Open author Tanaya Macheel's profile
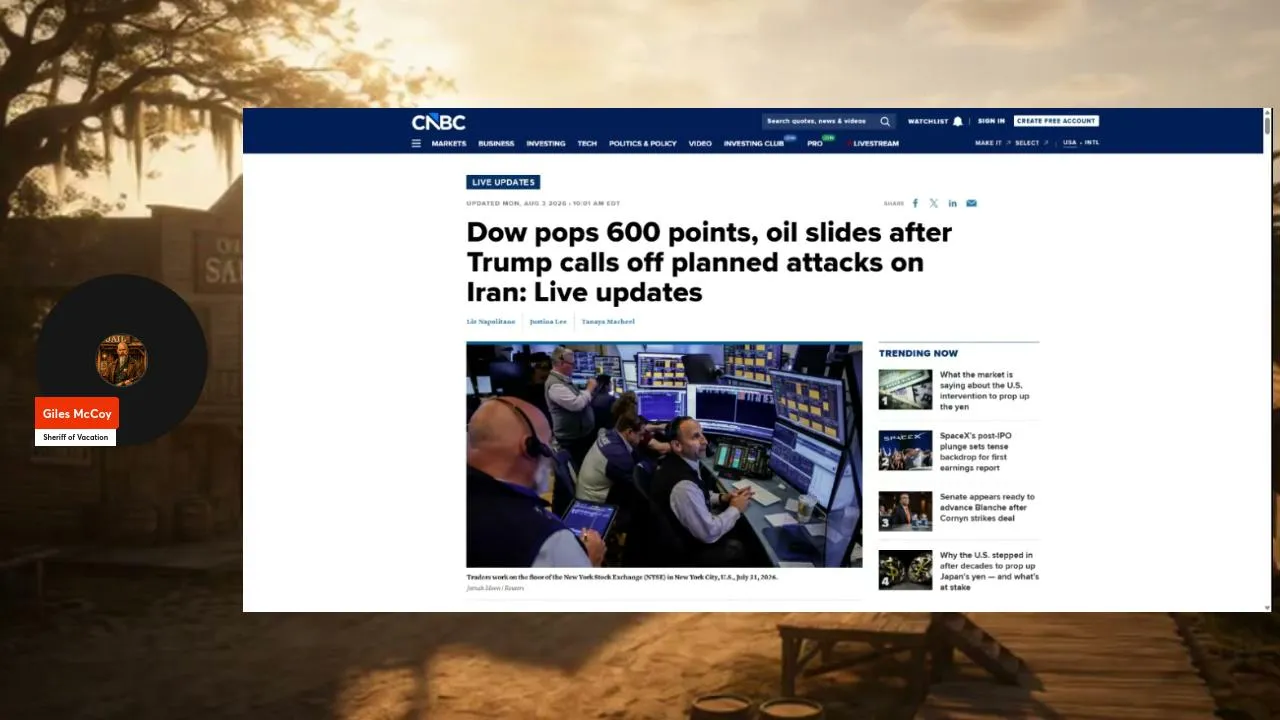The image size is (1280, 720). pyautogui.click(x=608, y=322)
